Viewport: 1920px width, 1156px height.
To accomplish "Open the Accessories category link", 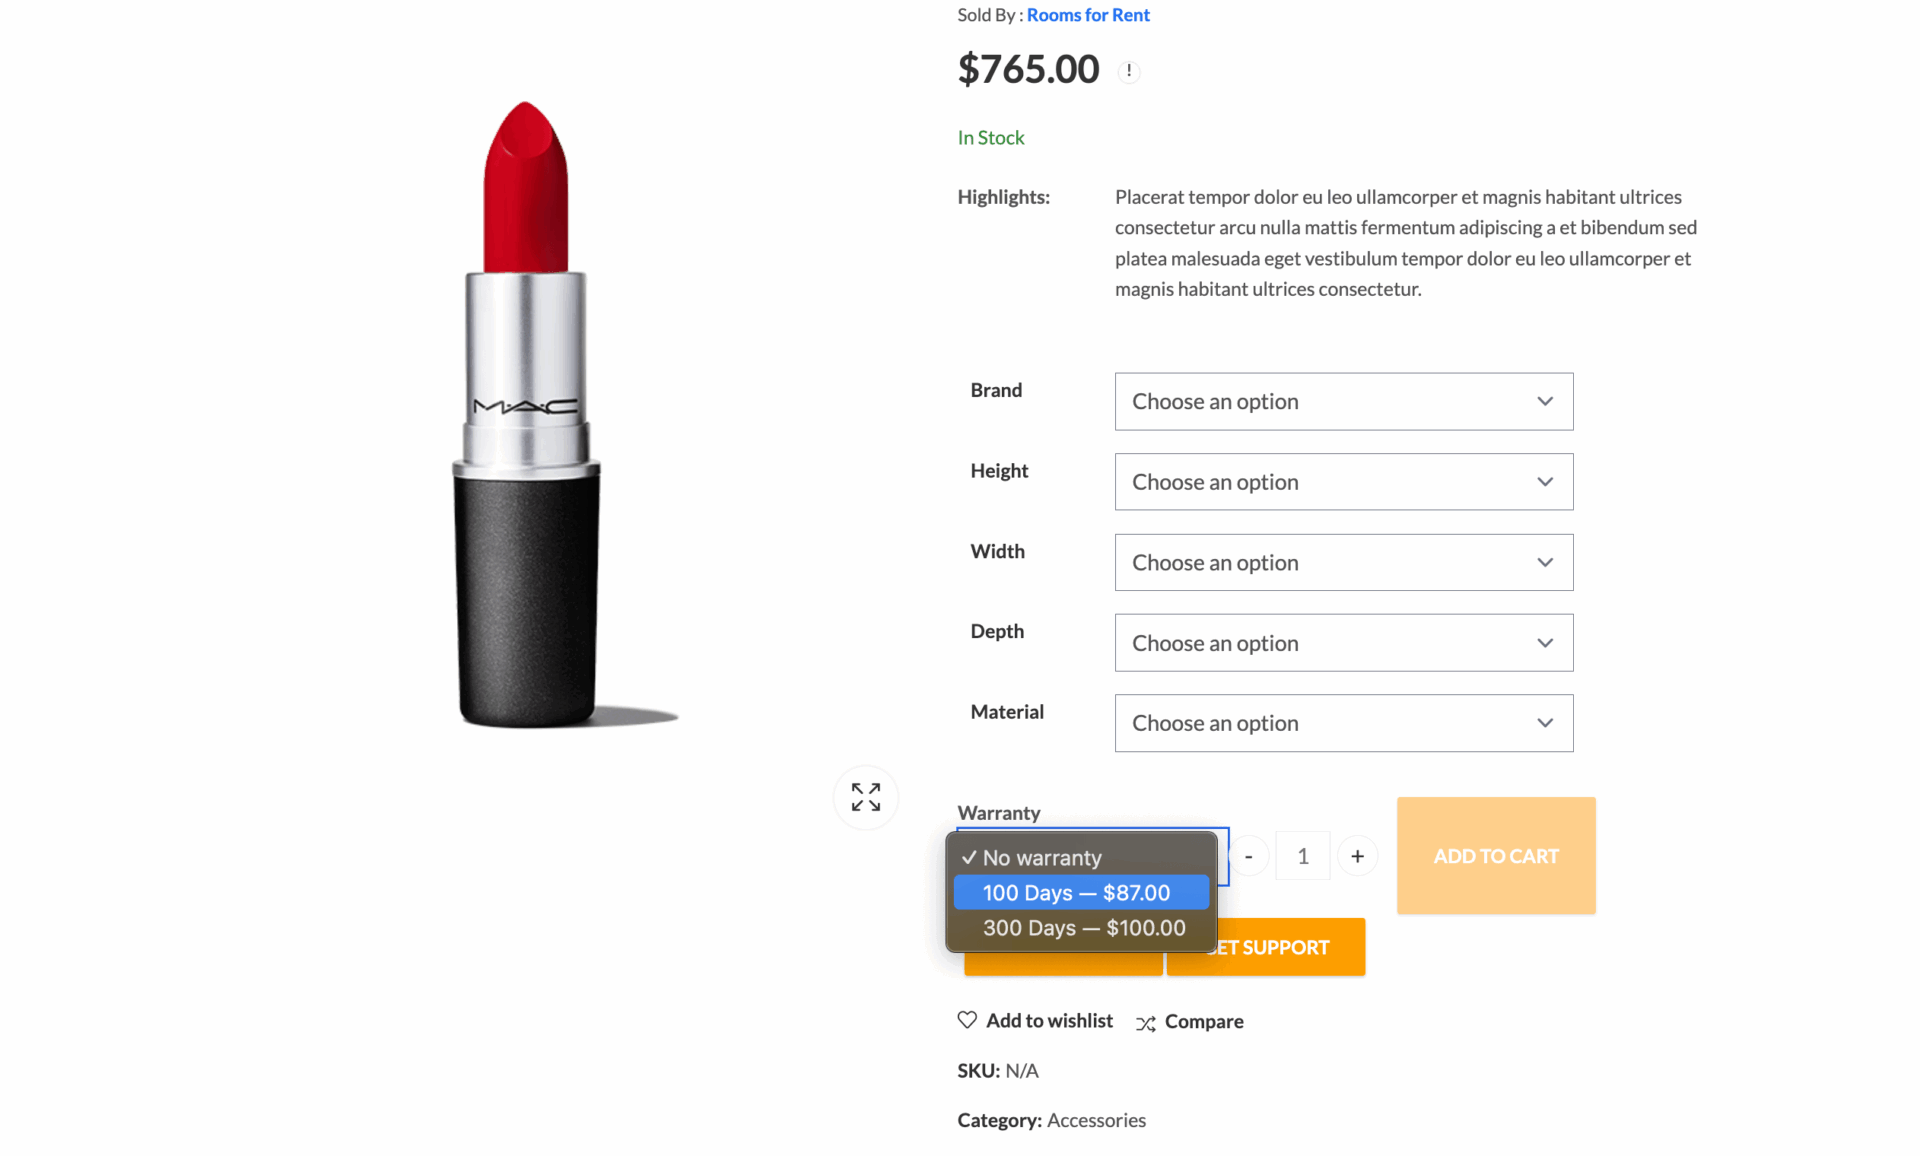I will click(x=1096, y=1120).
